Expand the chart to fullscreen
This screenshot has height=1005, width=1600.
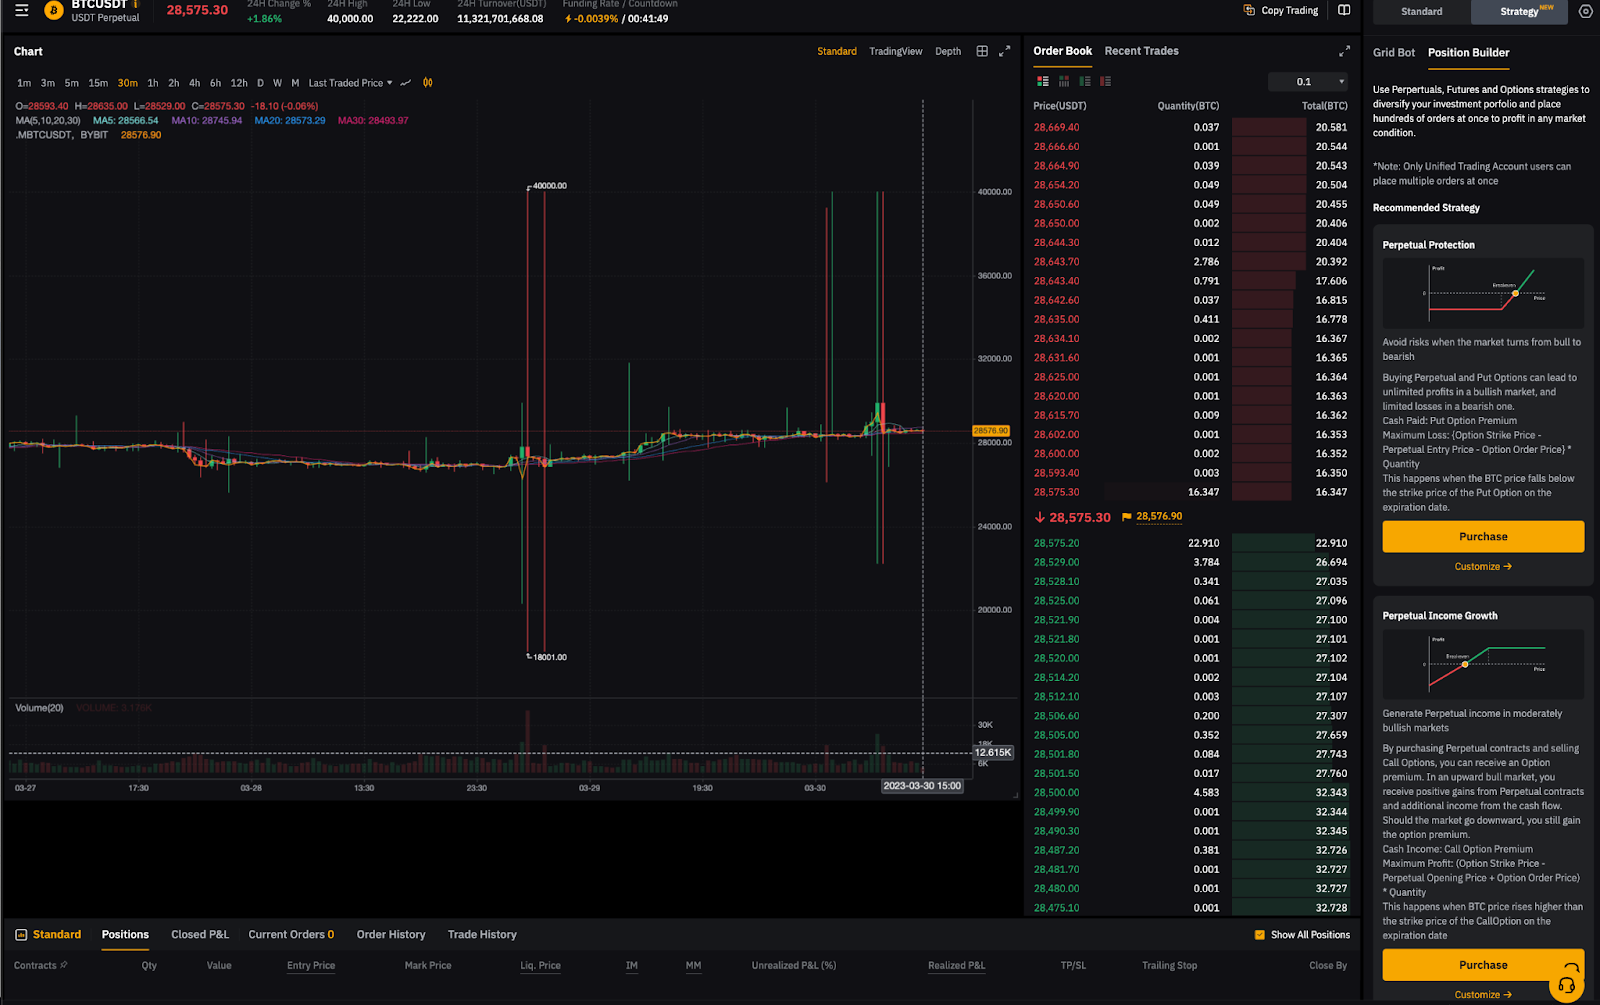pyautogui.click(x=1005, y=51)
